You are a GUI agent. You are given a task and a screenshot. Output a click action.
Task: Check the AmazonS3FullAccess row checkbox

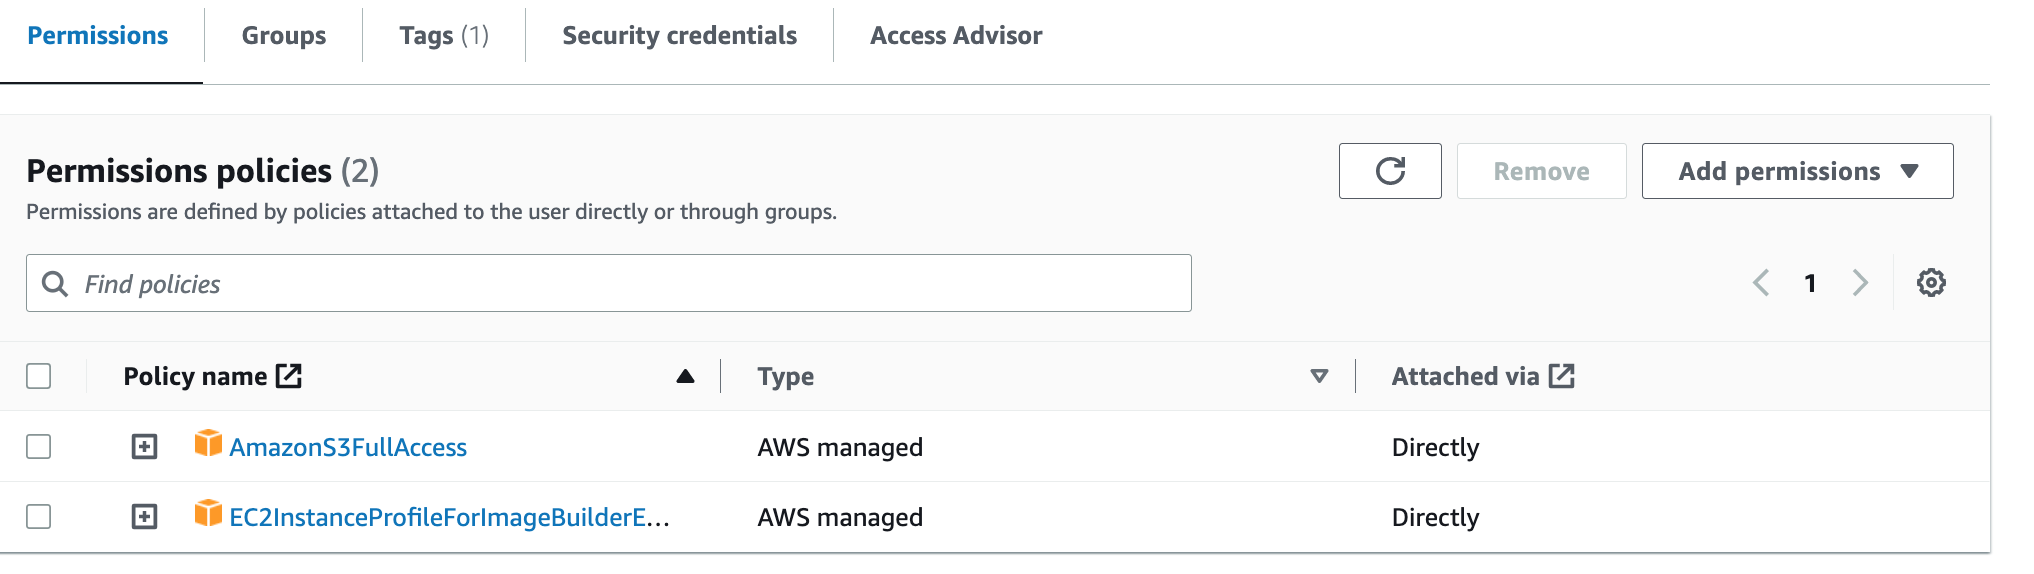pyautogui.click(x=39, y=446)
